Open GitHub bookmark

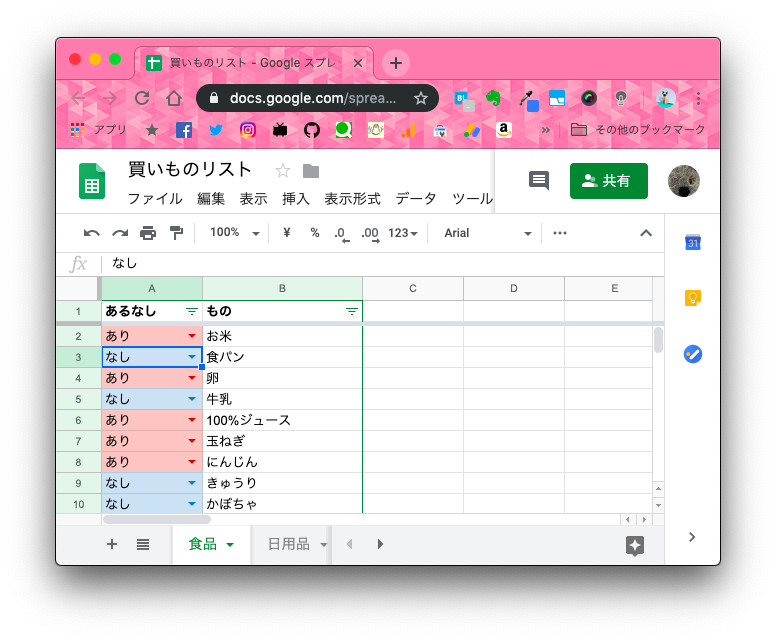click(312, 130)
